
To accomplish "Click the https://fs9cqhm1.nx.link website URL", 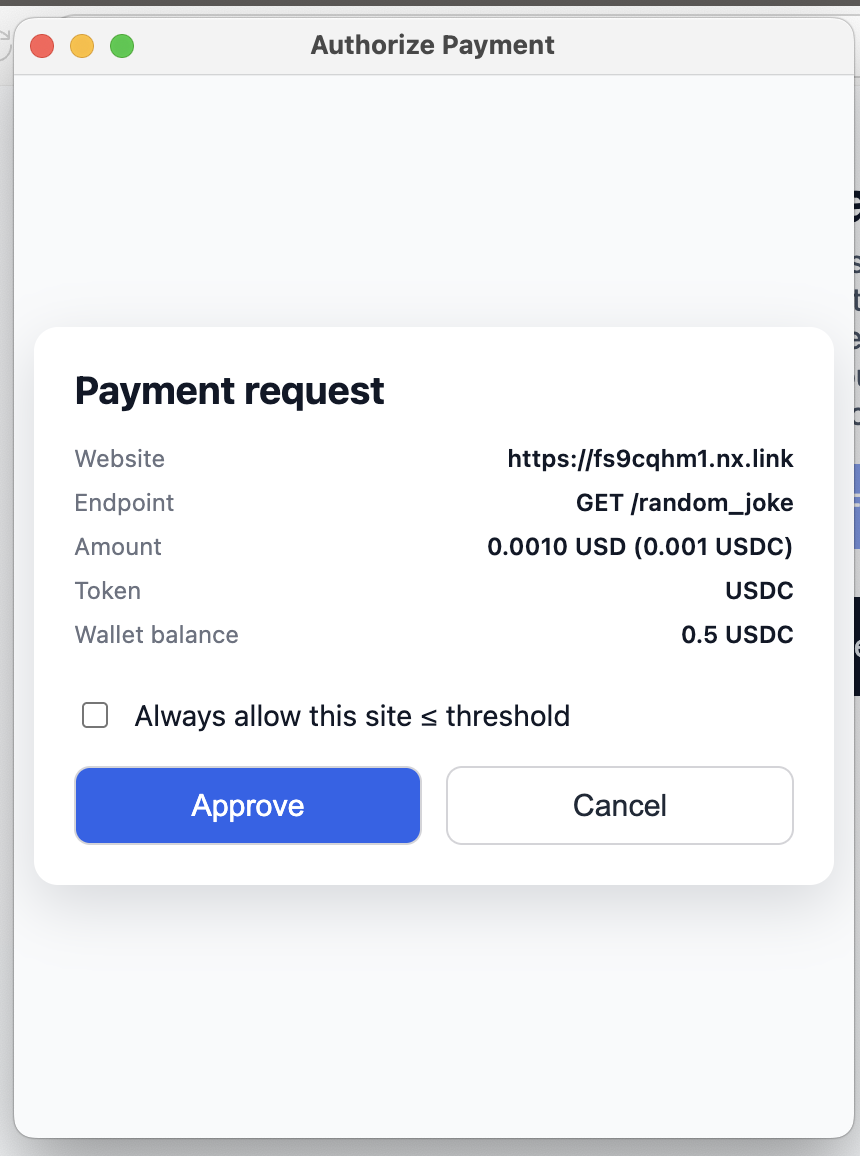I will [x=650, y=459].
